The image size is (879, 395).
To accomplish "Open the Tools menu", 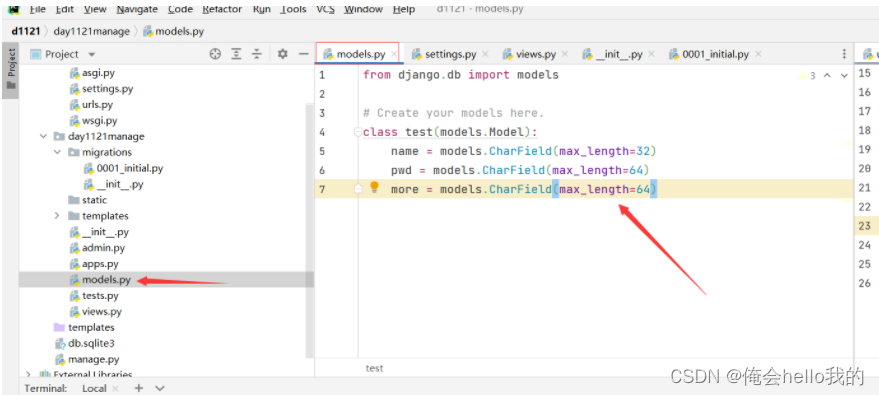I will [x=293, y=9].
